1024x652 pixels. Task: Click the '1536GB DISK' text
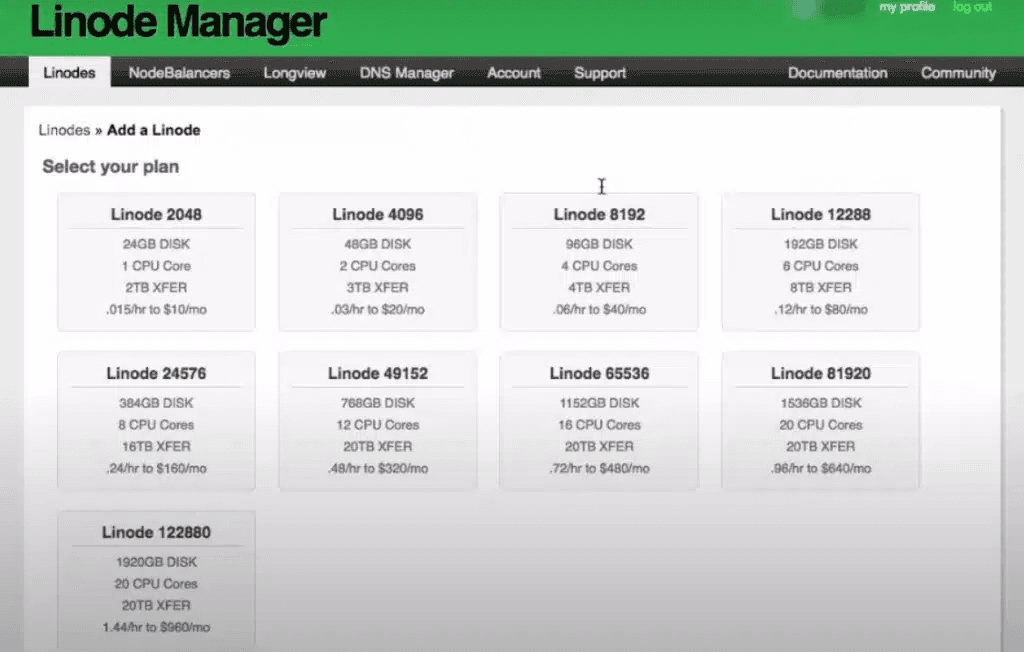click(x=820, y=402)
